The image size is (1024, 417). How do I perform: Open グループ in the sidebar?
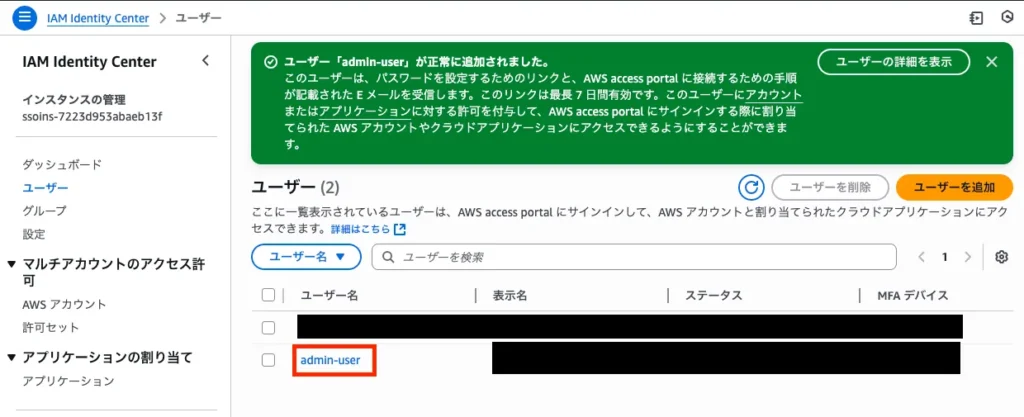pyautogui.click(x=44, y=211)
